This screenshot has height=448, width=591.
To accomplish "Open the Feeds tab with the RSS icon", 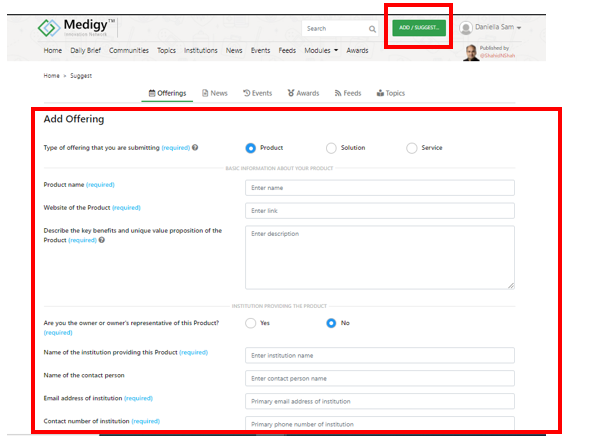I will coord(348,93).
